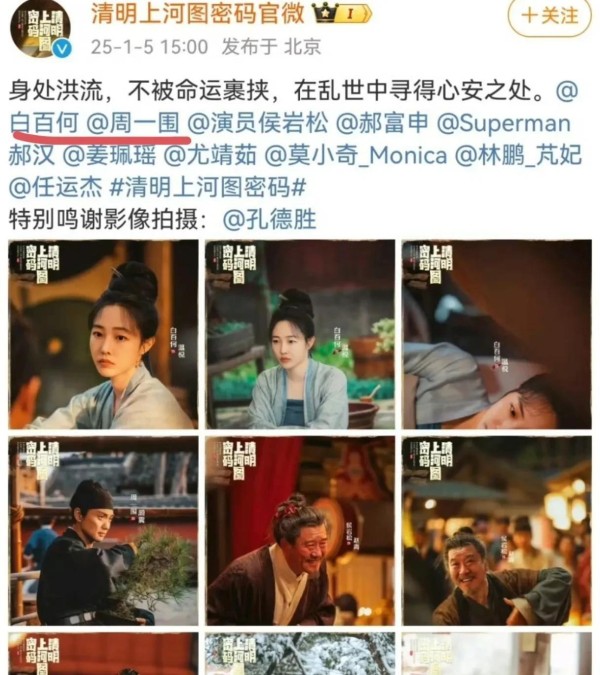The image size is (600, 675).
Task: Open photographer @孔德胜 mention
Action: pyautogui.click(x=270, y=220)
